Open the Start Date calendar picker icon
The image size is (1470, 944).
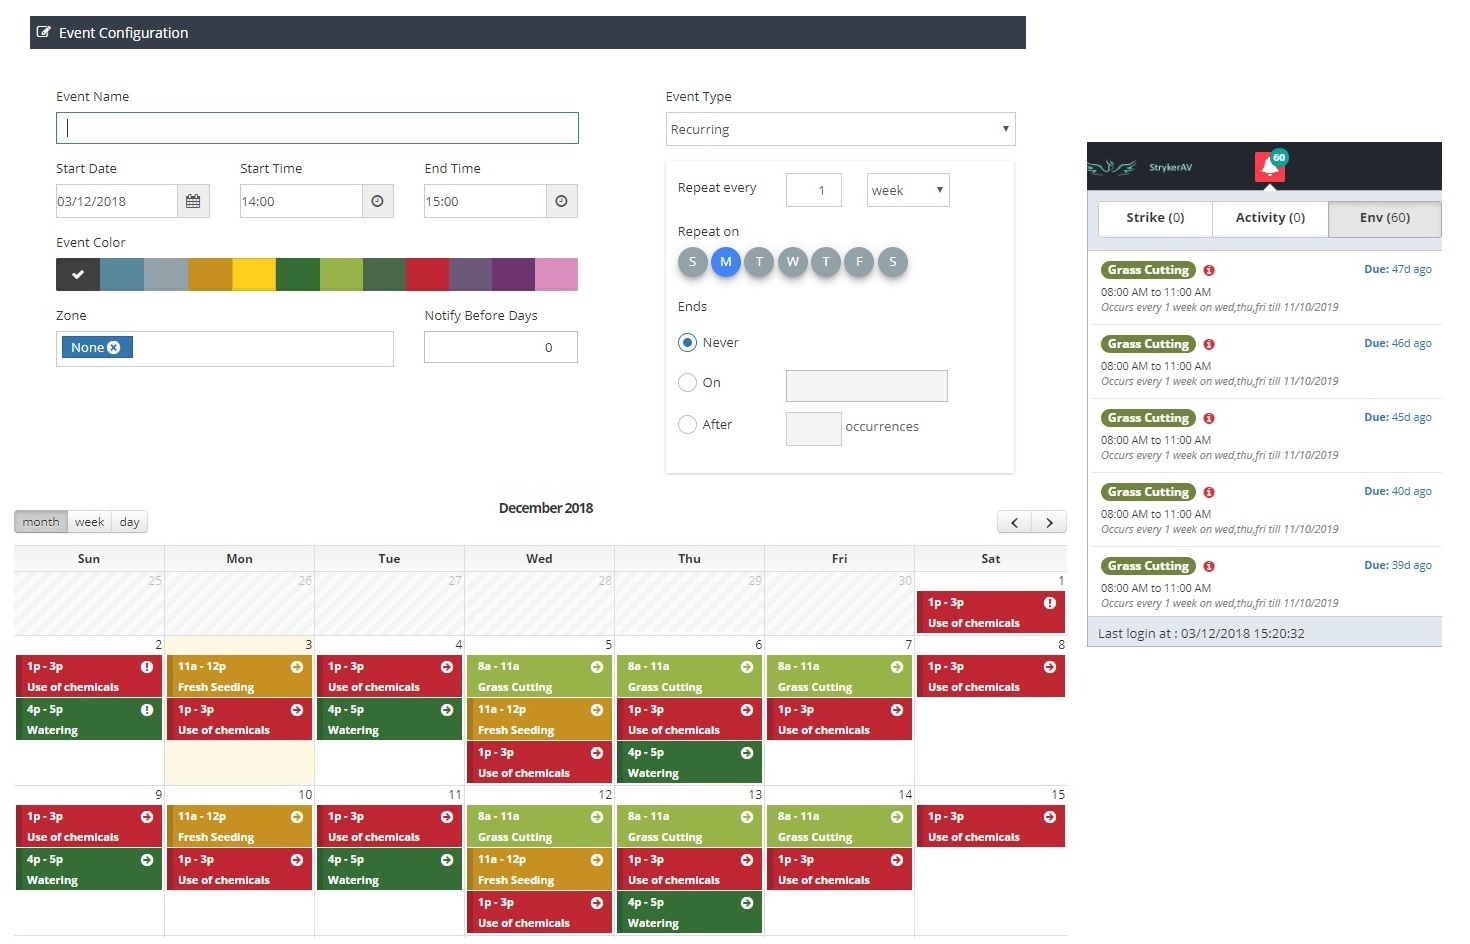tap(193, 201)
